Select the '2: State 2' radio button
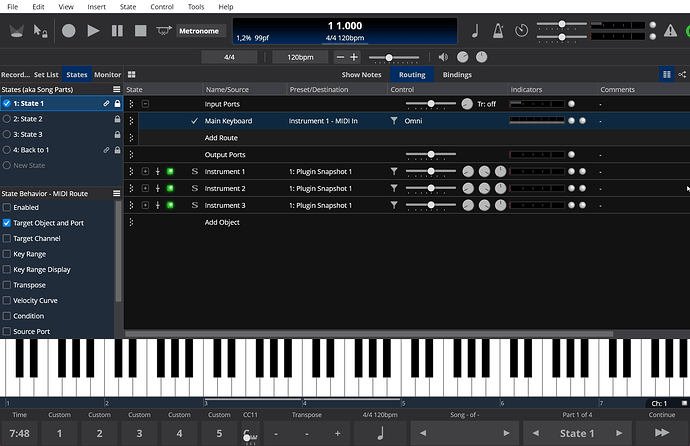 pos(7,119)
